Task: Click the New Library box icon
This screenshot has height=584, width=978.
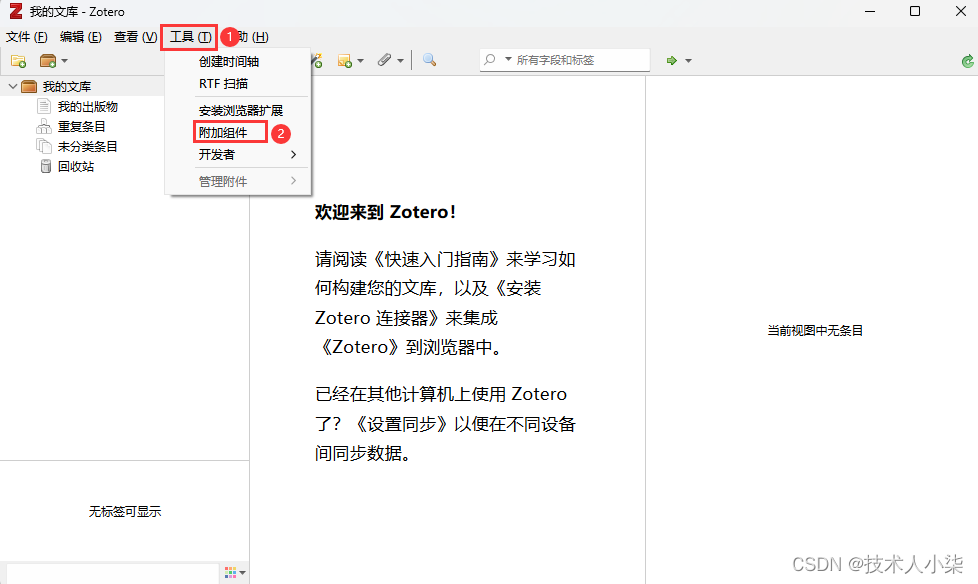Action: [x=48, y=61]
